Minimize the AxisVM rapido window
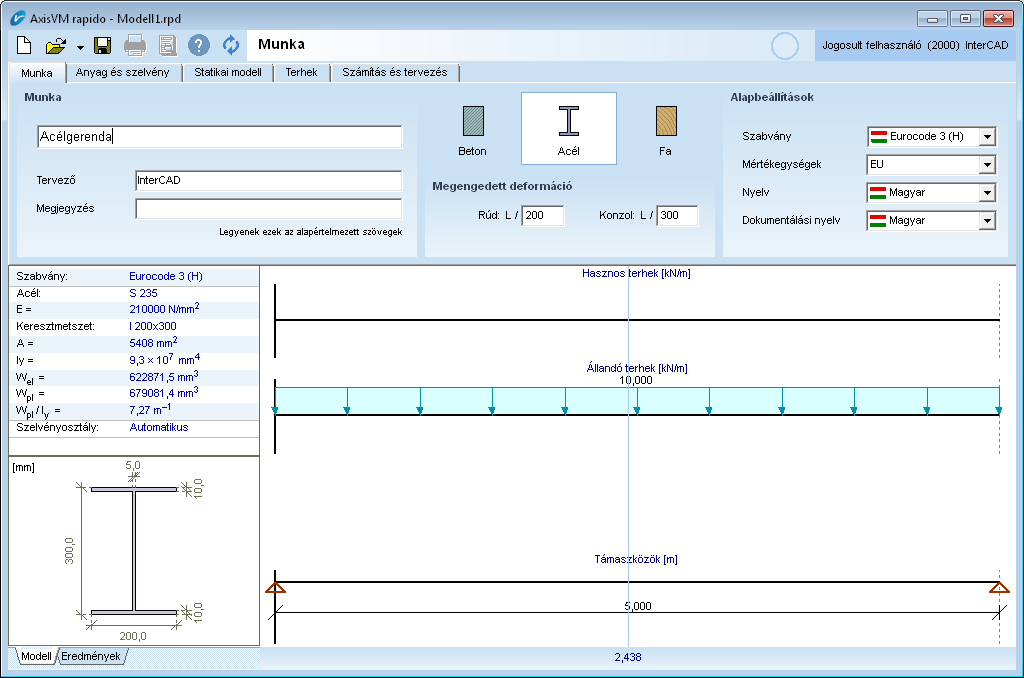 [x=933, y=18]
